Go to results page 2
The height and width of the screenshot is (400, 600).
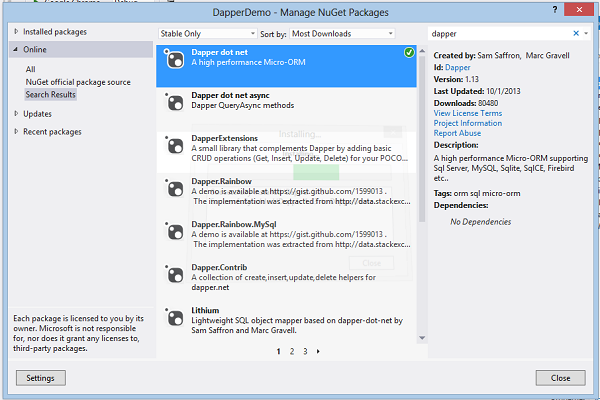pos(292,351)
